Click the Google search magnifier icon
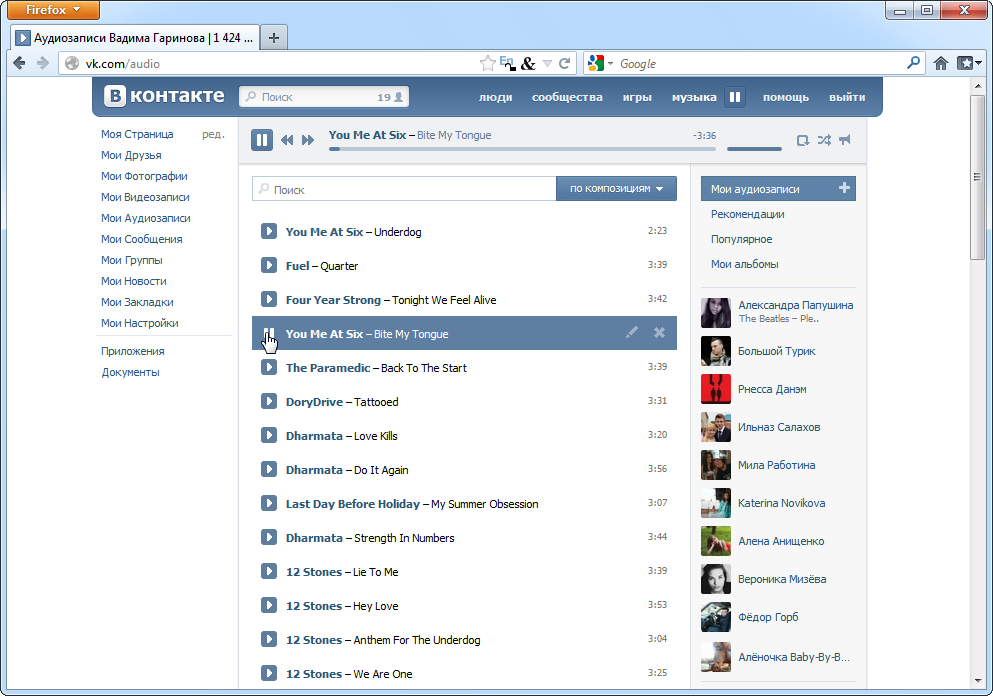Viewport: 993px width, 696px height. pyautogui.click(x=913, y=63)
